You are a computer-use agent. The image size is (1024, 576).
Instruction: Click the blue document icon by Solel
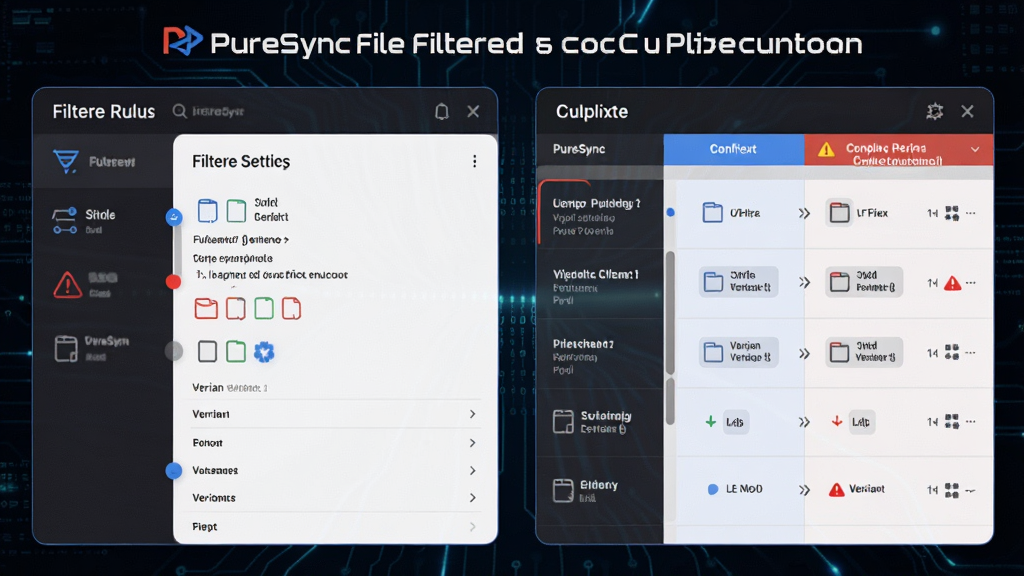click(x=208, y=211)
